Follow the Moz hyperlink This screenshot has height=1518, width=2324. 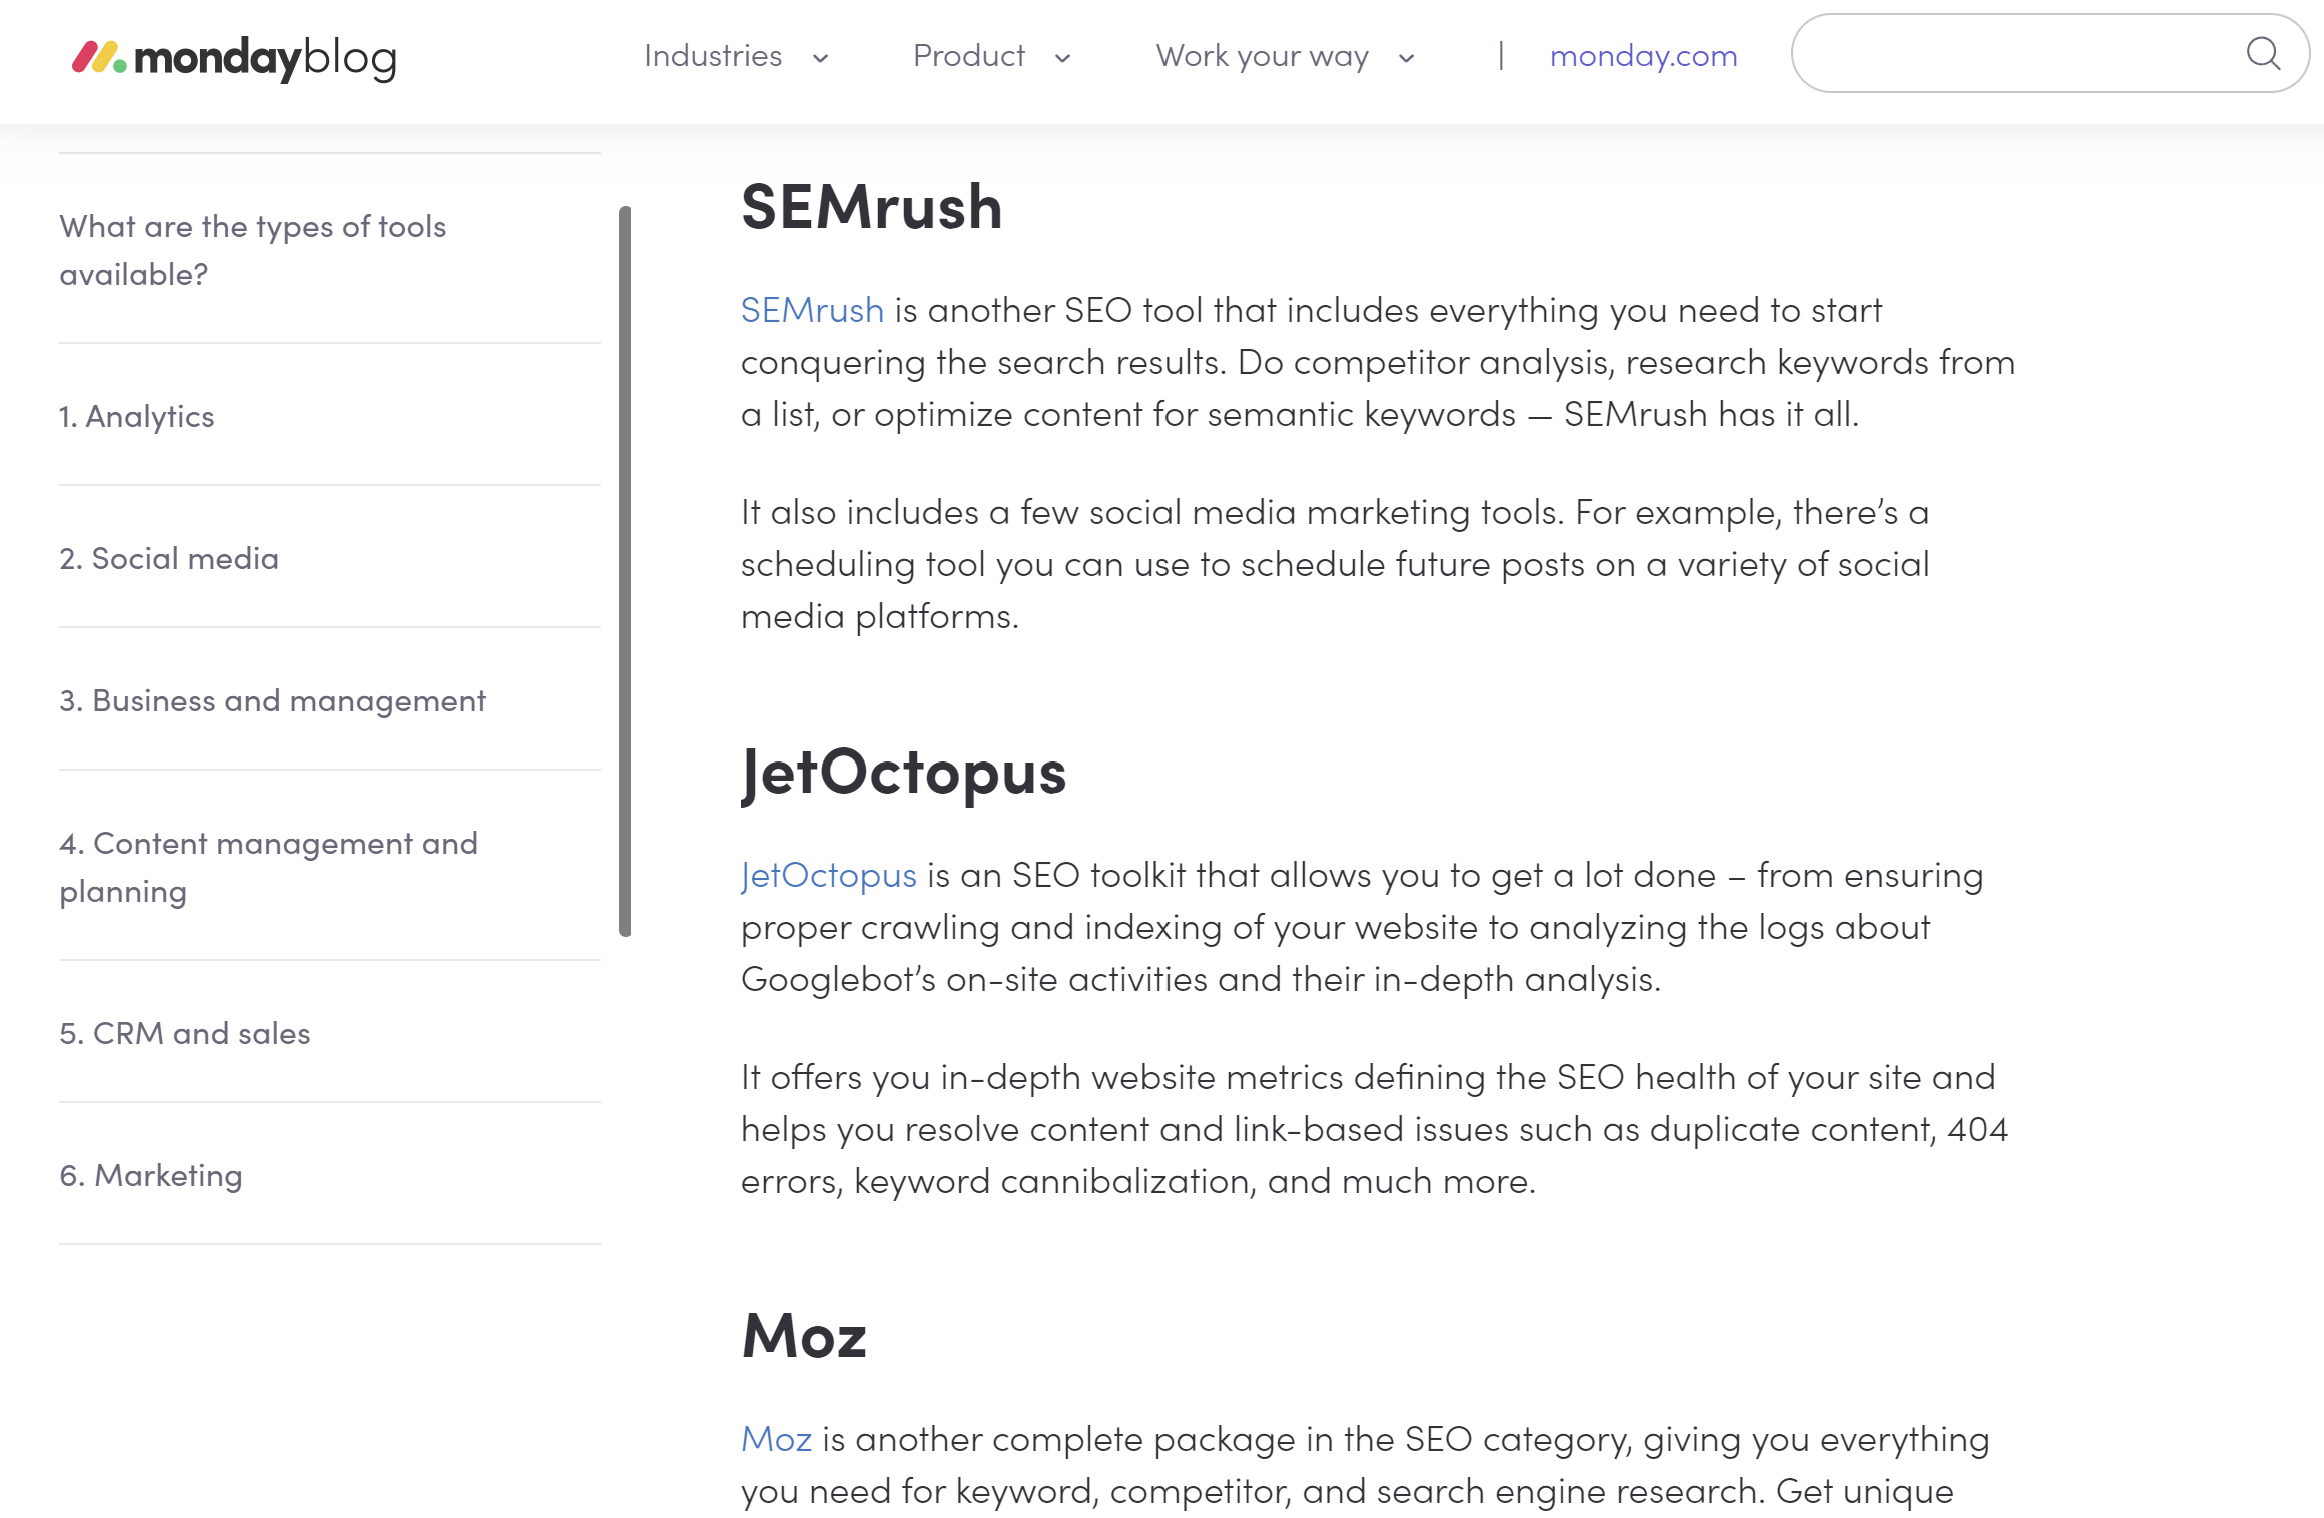(x=776, y=1439)
